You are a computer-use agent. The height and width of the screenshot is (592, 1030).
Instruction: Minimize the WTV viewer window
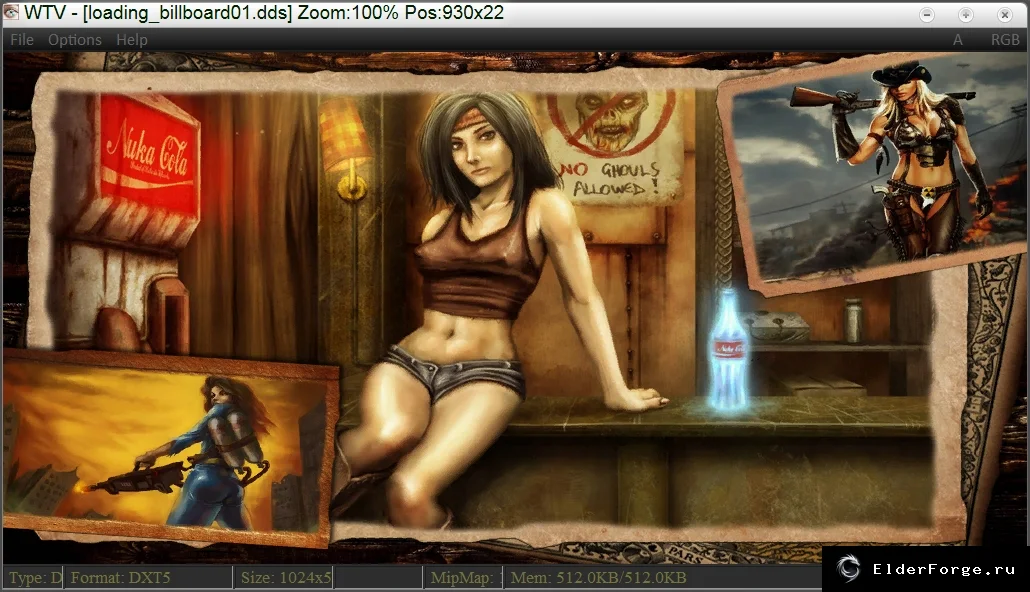927,14
